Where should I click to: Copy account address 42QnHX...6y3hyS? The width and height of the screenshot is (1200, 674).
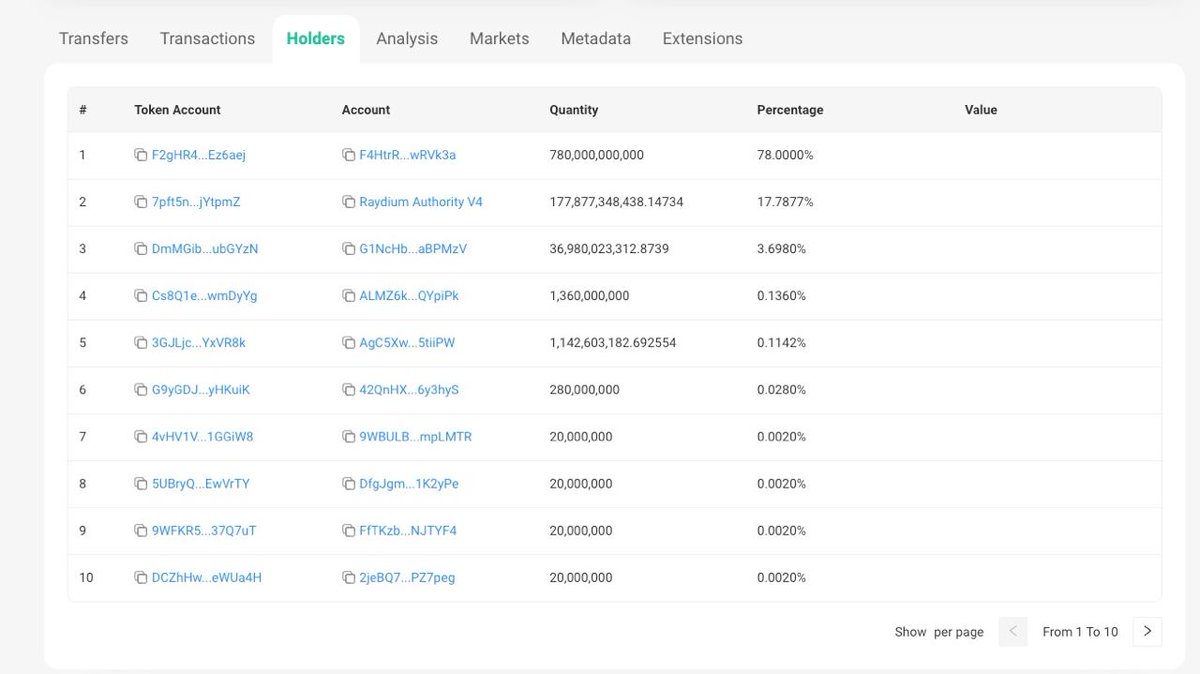(x=348, y=390)
